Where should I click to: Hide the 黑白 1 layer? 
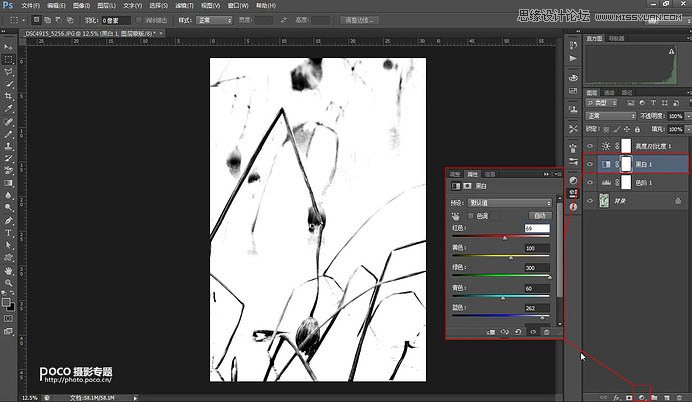[590, 162]
